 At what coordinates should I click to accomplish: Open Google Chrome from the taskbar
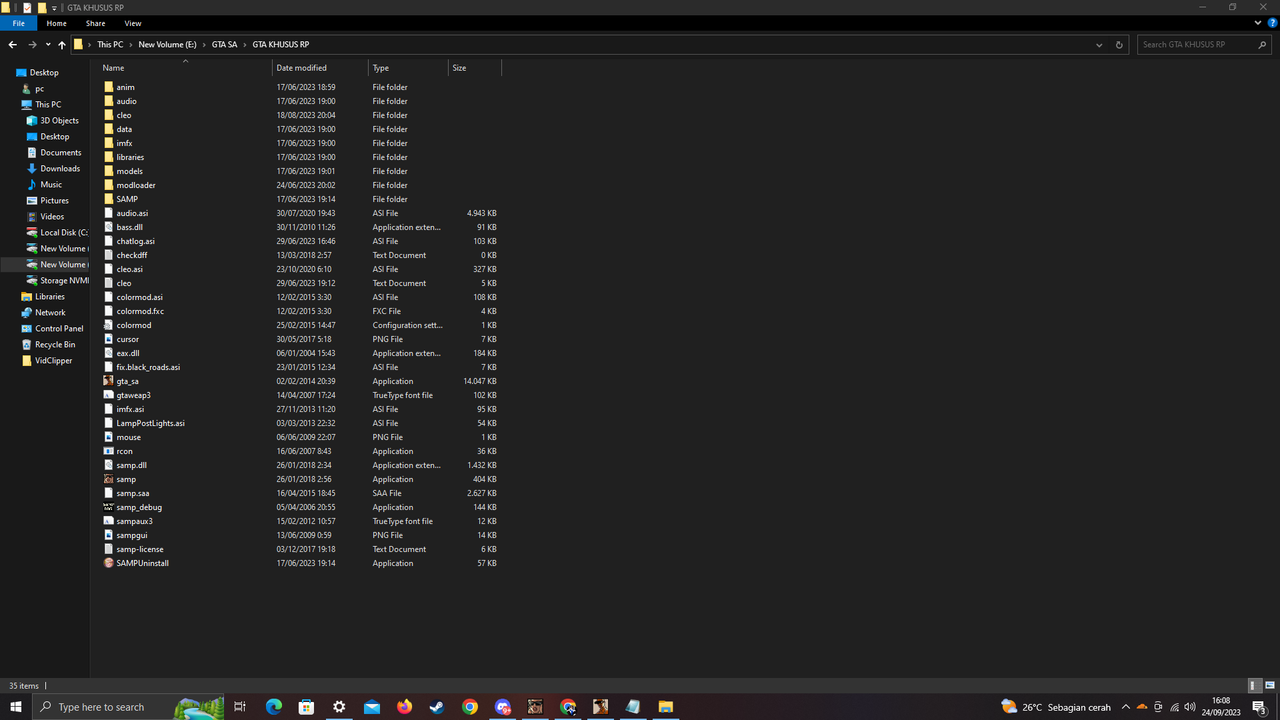point(470,707)
